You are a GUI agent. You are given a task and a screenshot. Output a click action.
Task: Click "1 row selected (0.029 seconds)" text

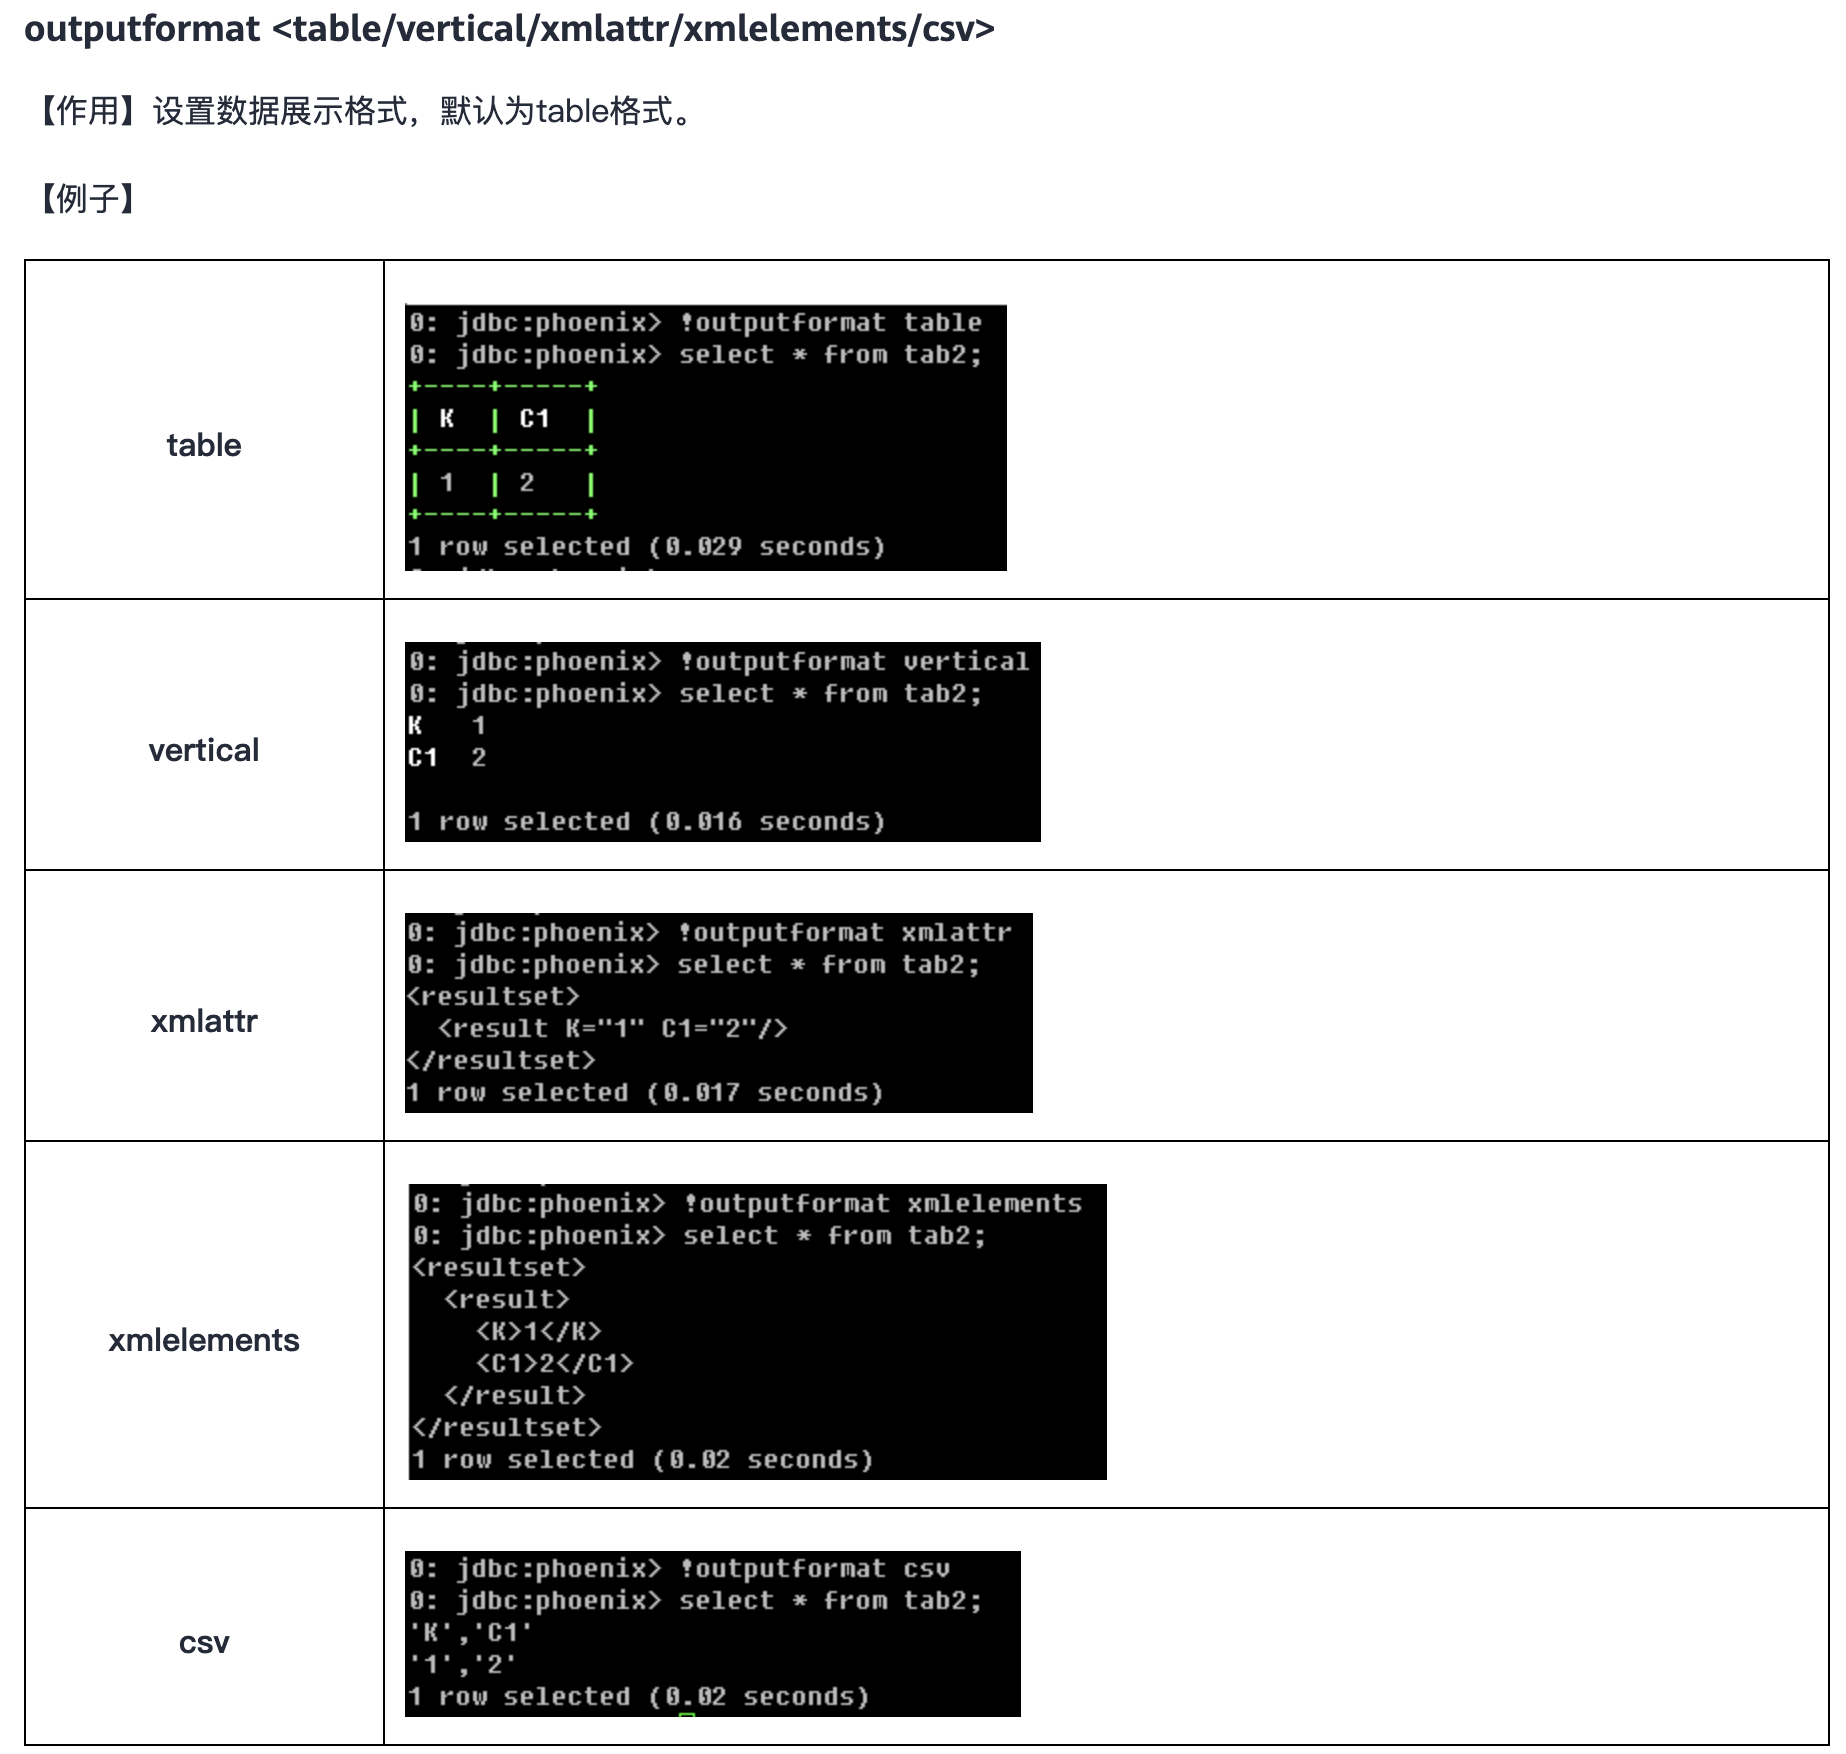(x=646, y=547)
